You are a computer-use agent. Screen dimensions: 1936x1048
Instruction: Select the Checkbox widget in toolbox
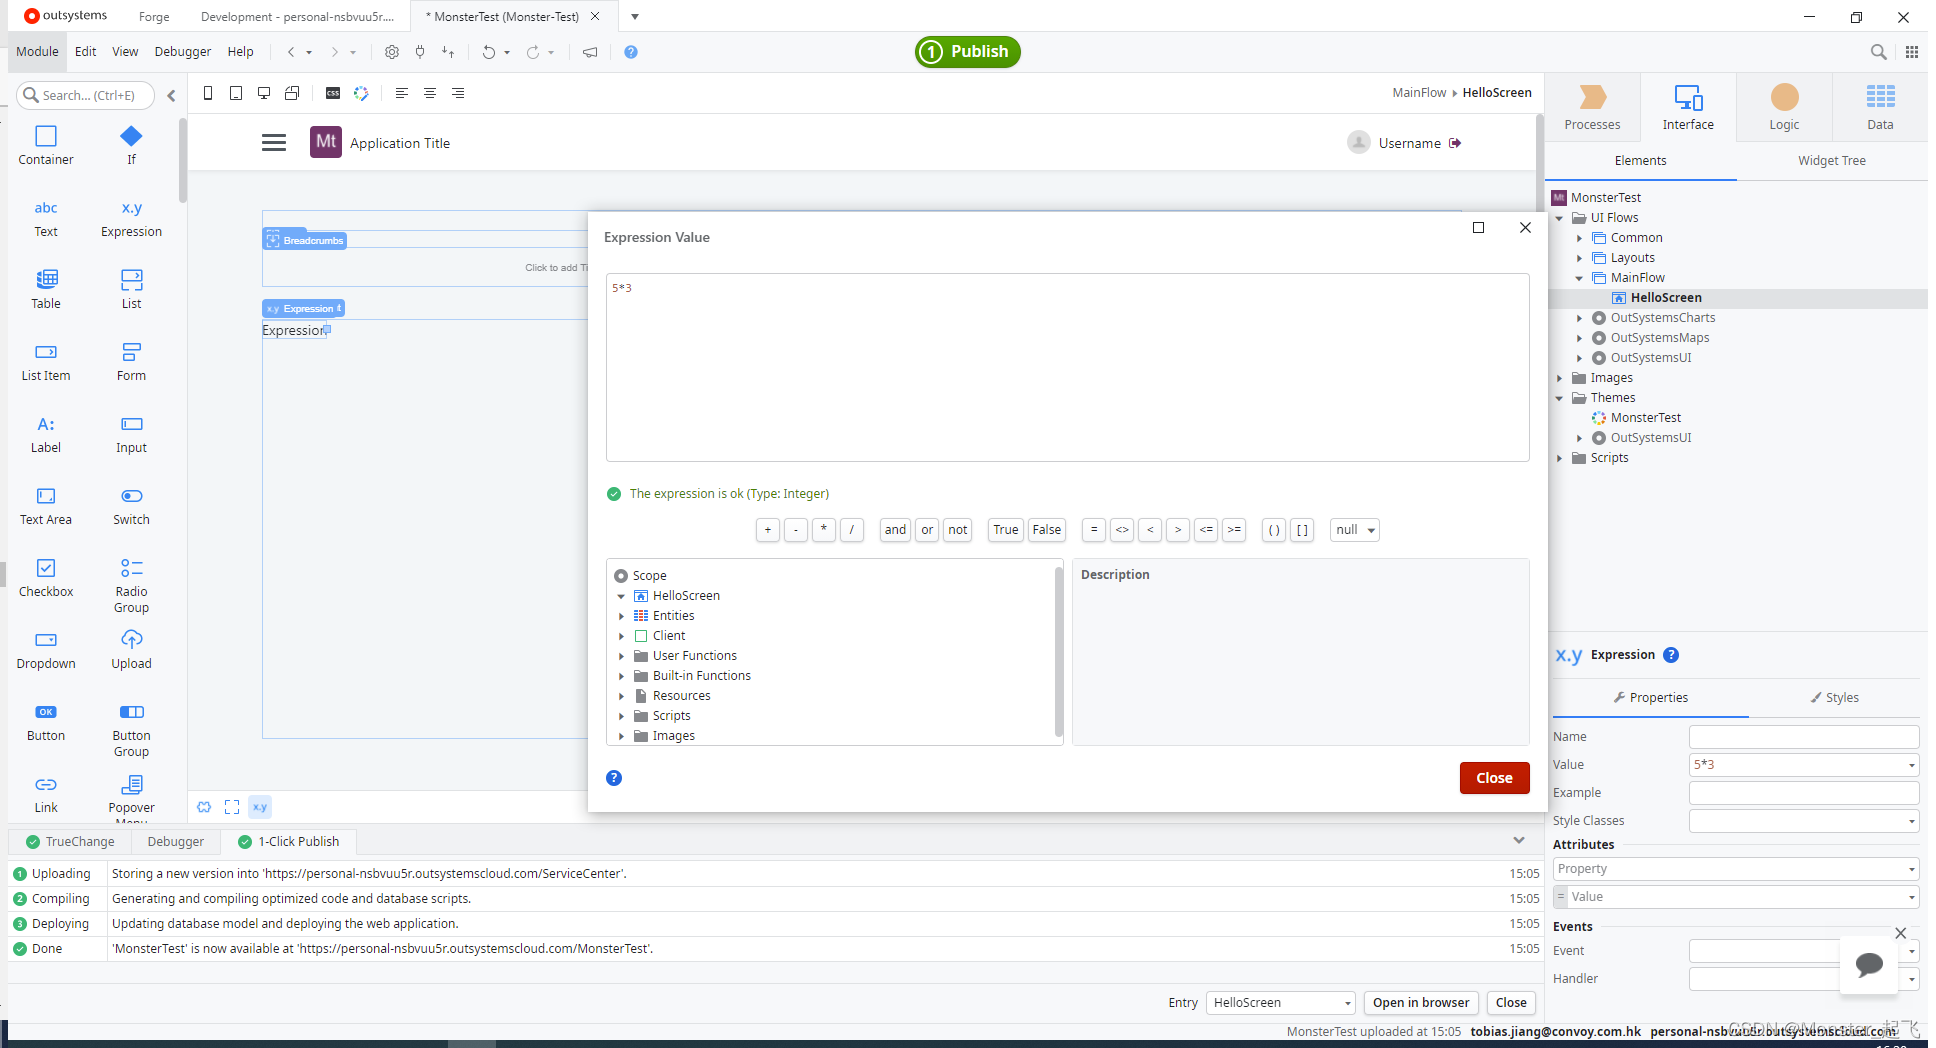46,579
